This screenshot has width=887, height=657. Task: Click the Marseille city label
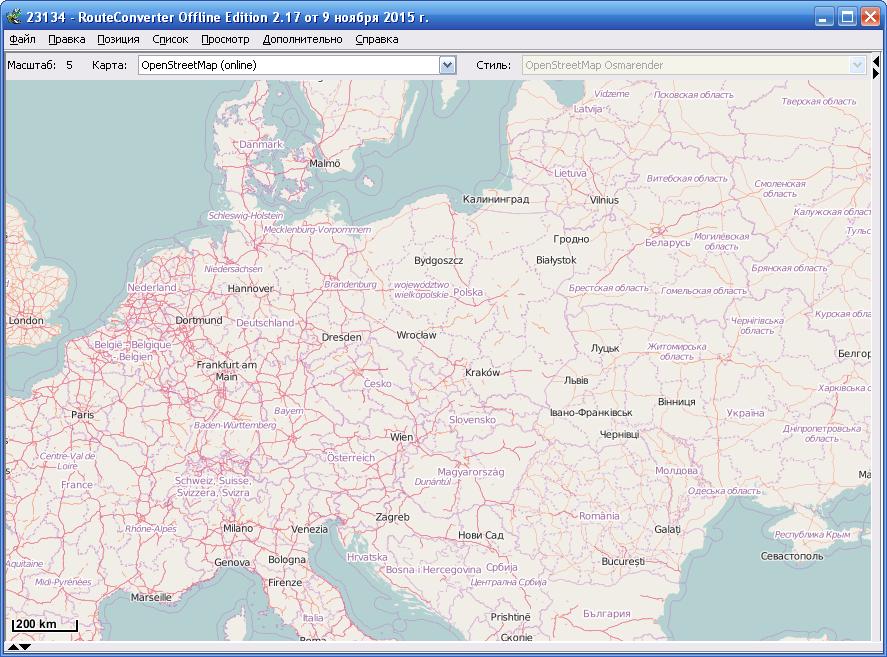pos(151,598)
